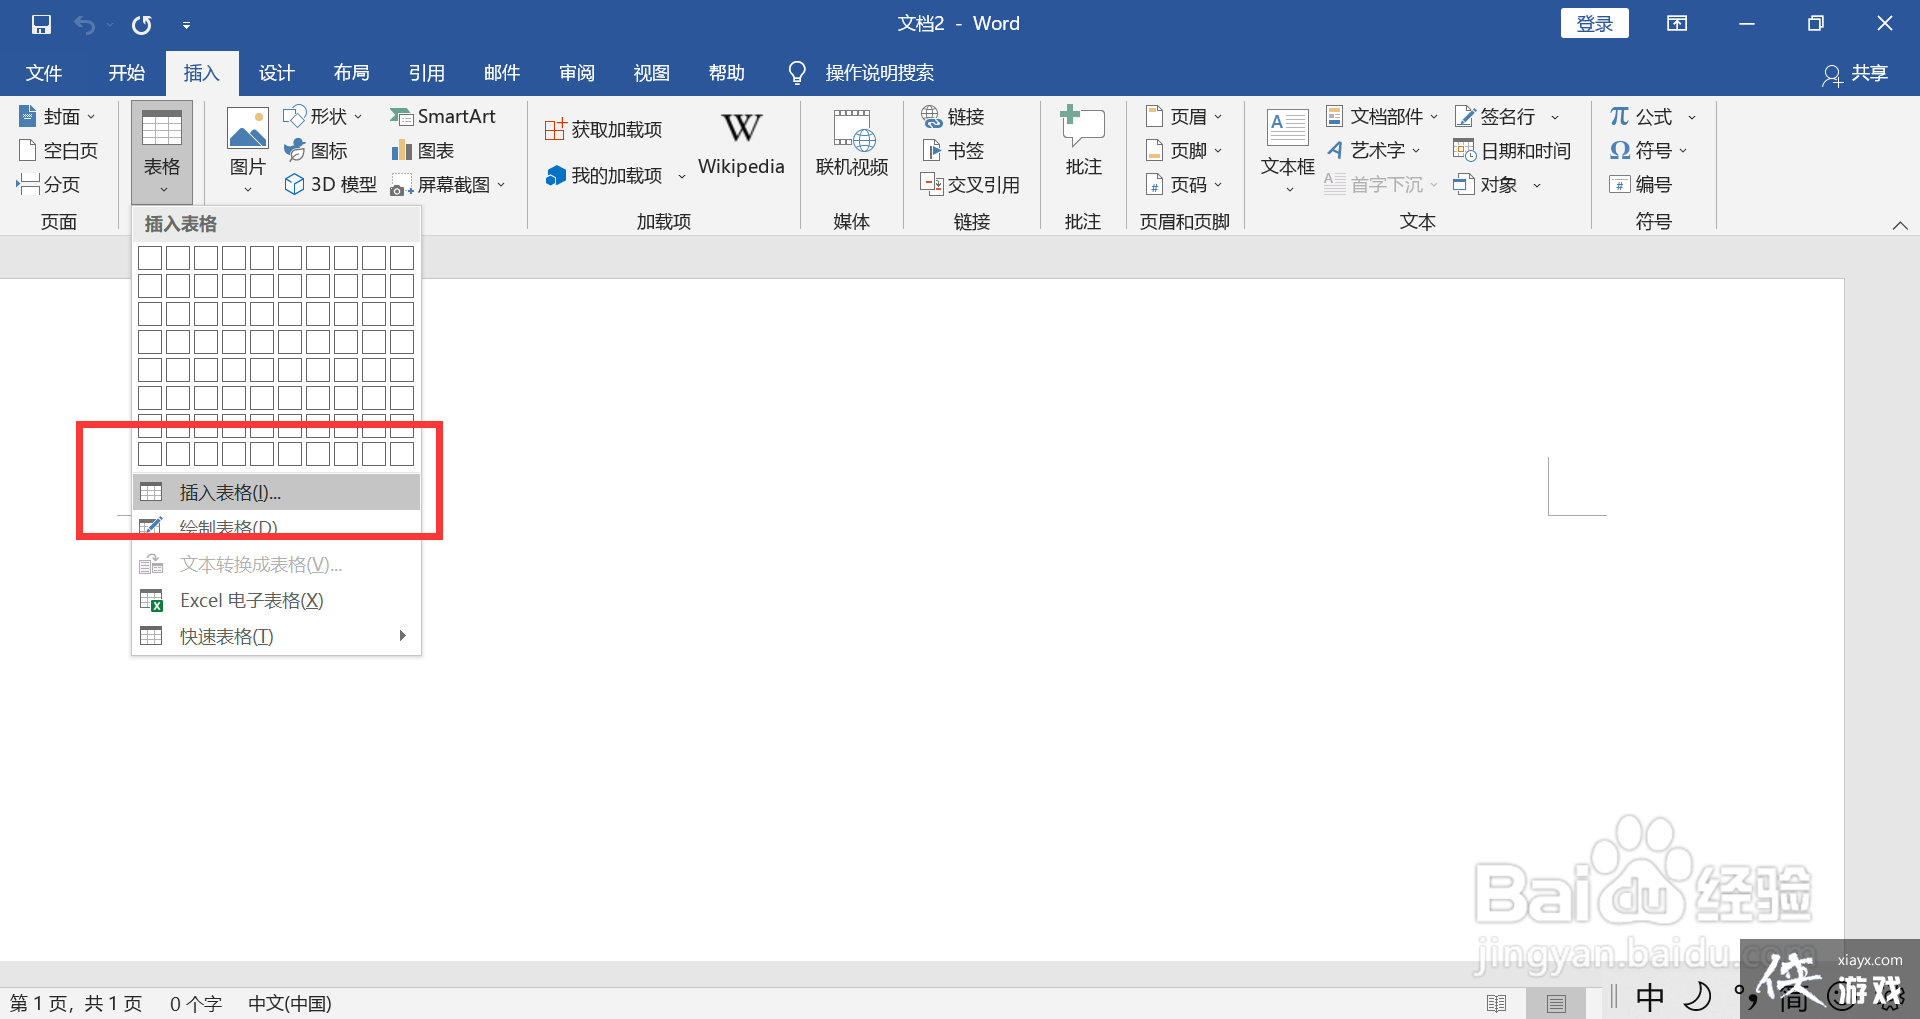Switch to the 引用 tab
The height and width of the screenshot is (1019, 1920).
coord(427,73)
